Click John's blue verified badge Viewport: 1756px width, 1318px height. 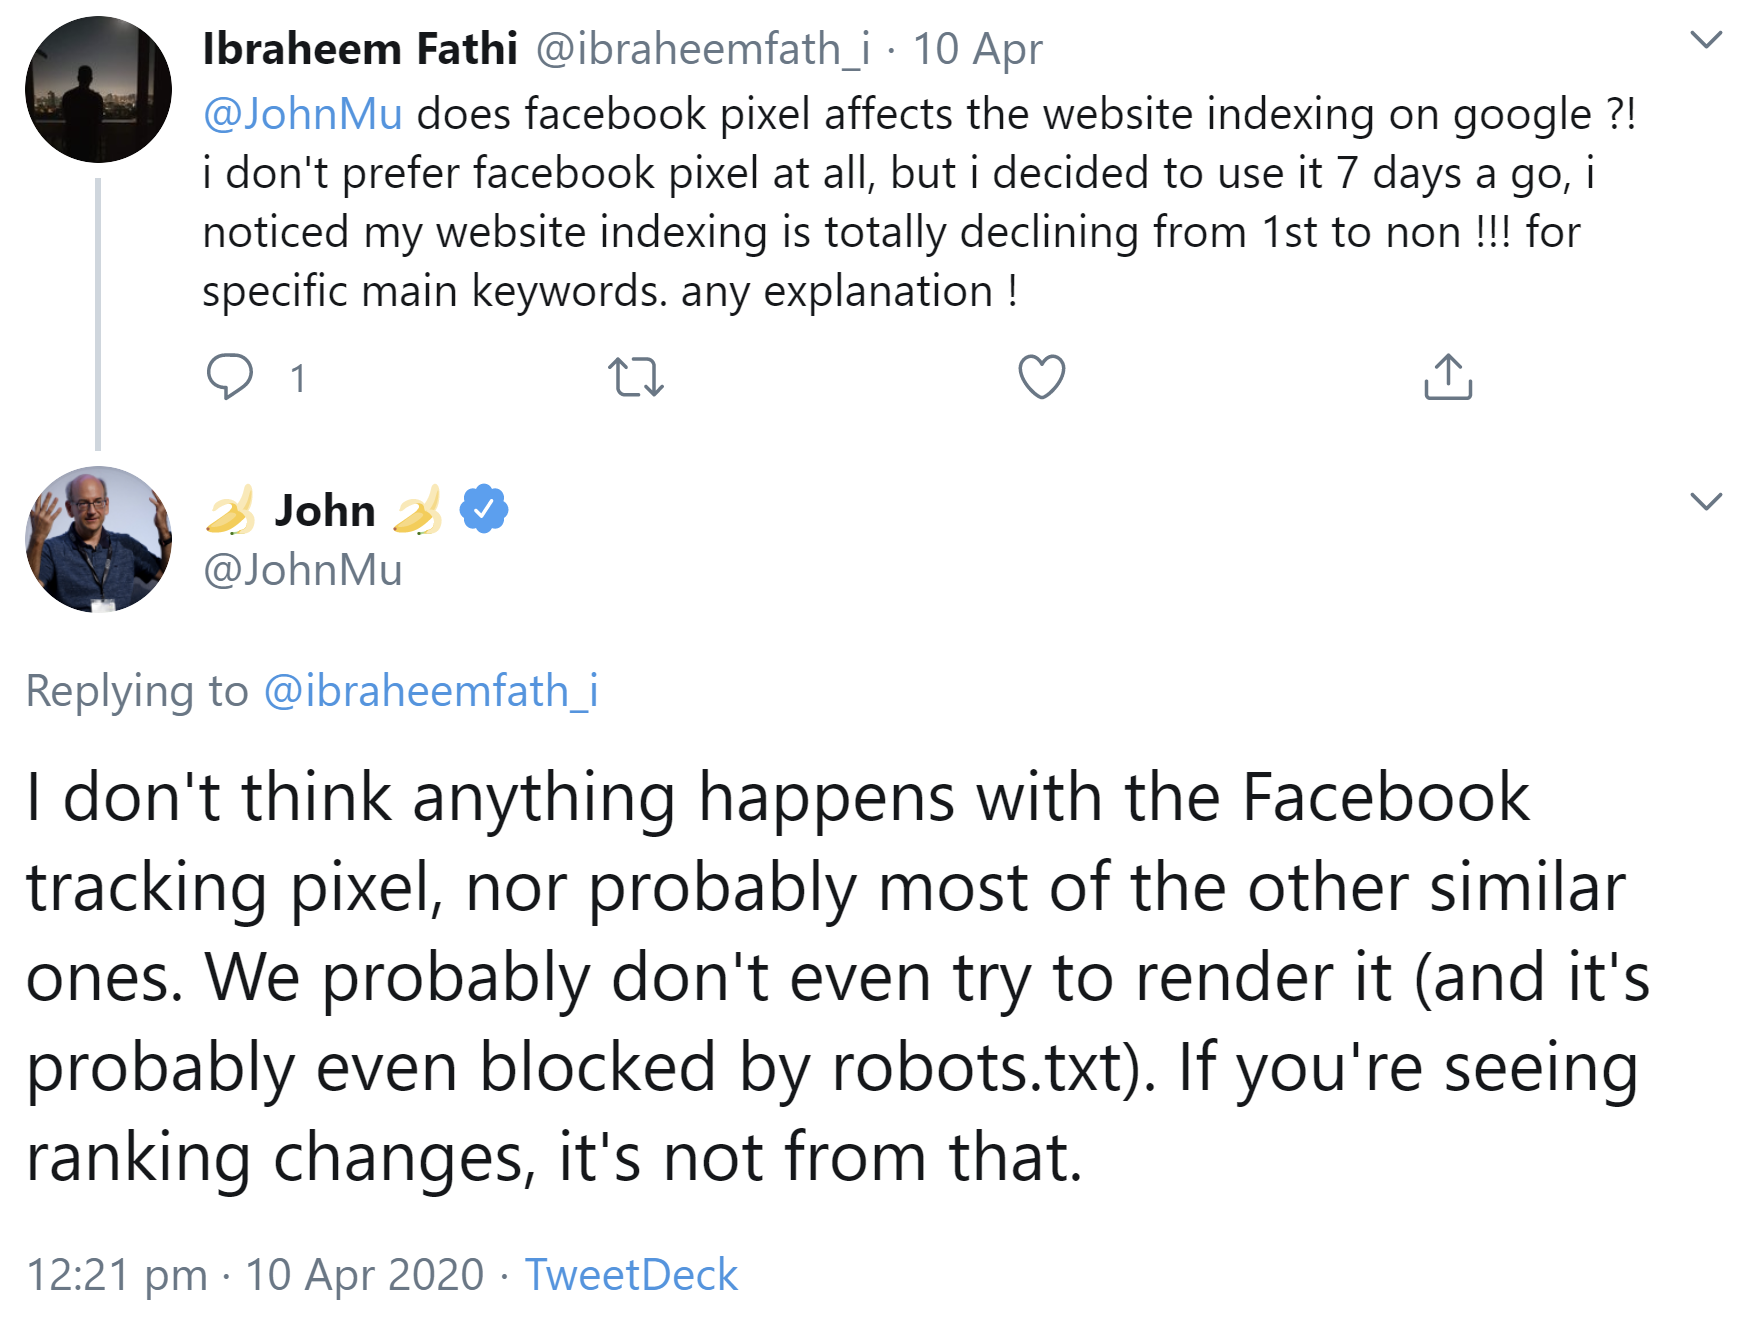pyautogui.click(x=484, y=509)
